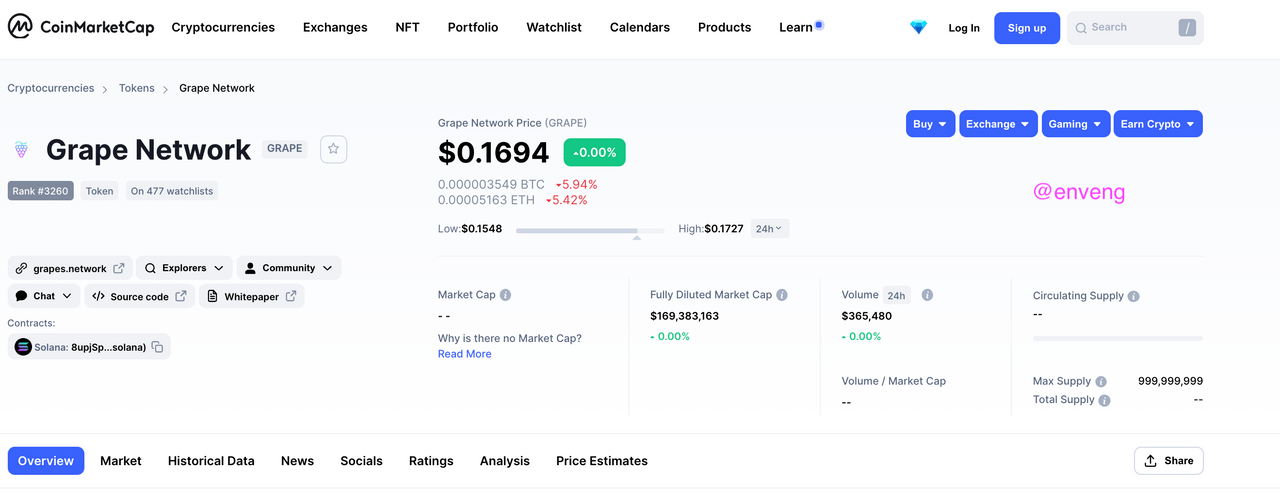
Task: Open Calendars in top navigation
Action: [x=640, y=28]
